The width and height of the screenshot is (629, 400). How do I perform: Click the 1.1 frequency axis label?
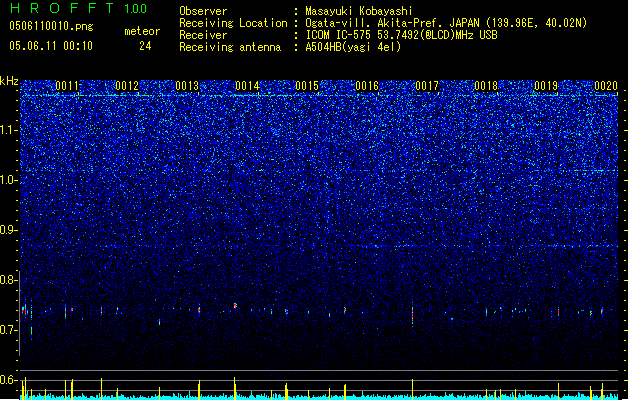[x=9, y=130]
